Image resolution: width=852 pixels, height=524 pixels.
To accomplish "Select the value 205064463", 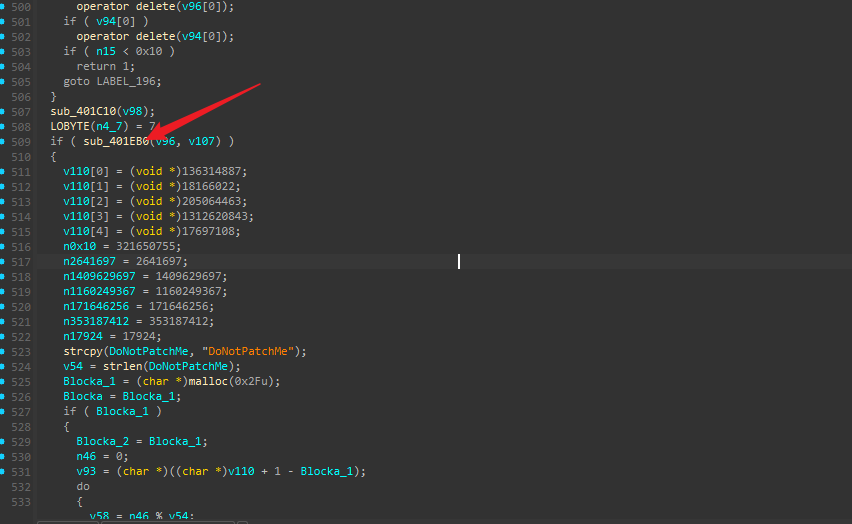I will point(212,201).
